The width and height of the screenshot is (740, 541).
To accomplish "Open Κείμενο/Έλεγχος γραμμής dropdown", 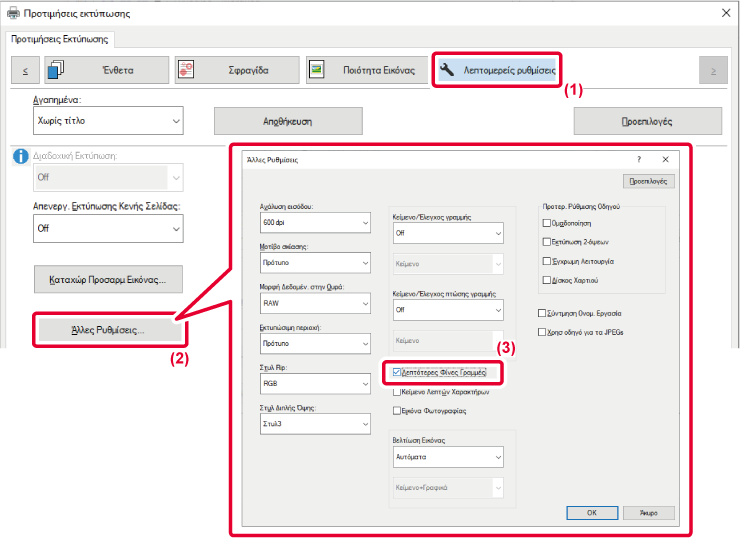I will tap(448, 233).
